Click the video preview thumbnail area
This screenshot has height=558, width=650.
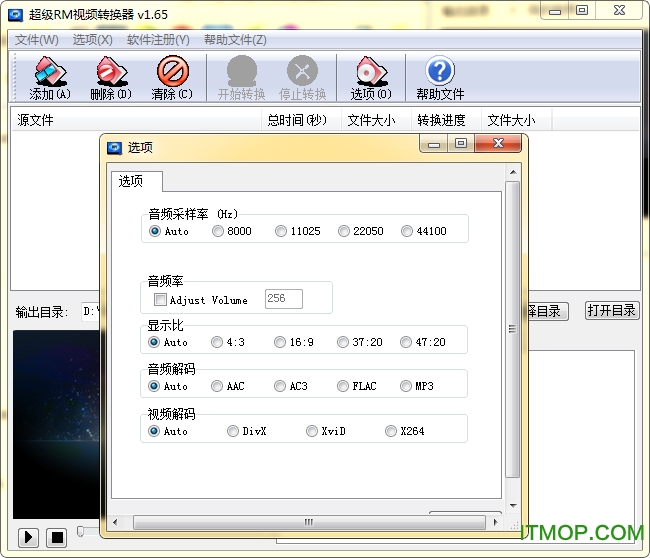click(x=56, y=424)
